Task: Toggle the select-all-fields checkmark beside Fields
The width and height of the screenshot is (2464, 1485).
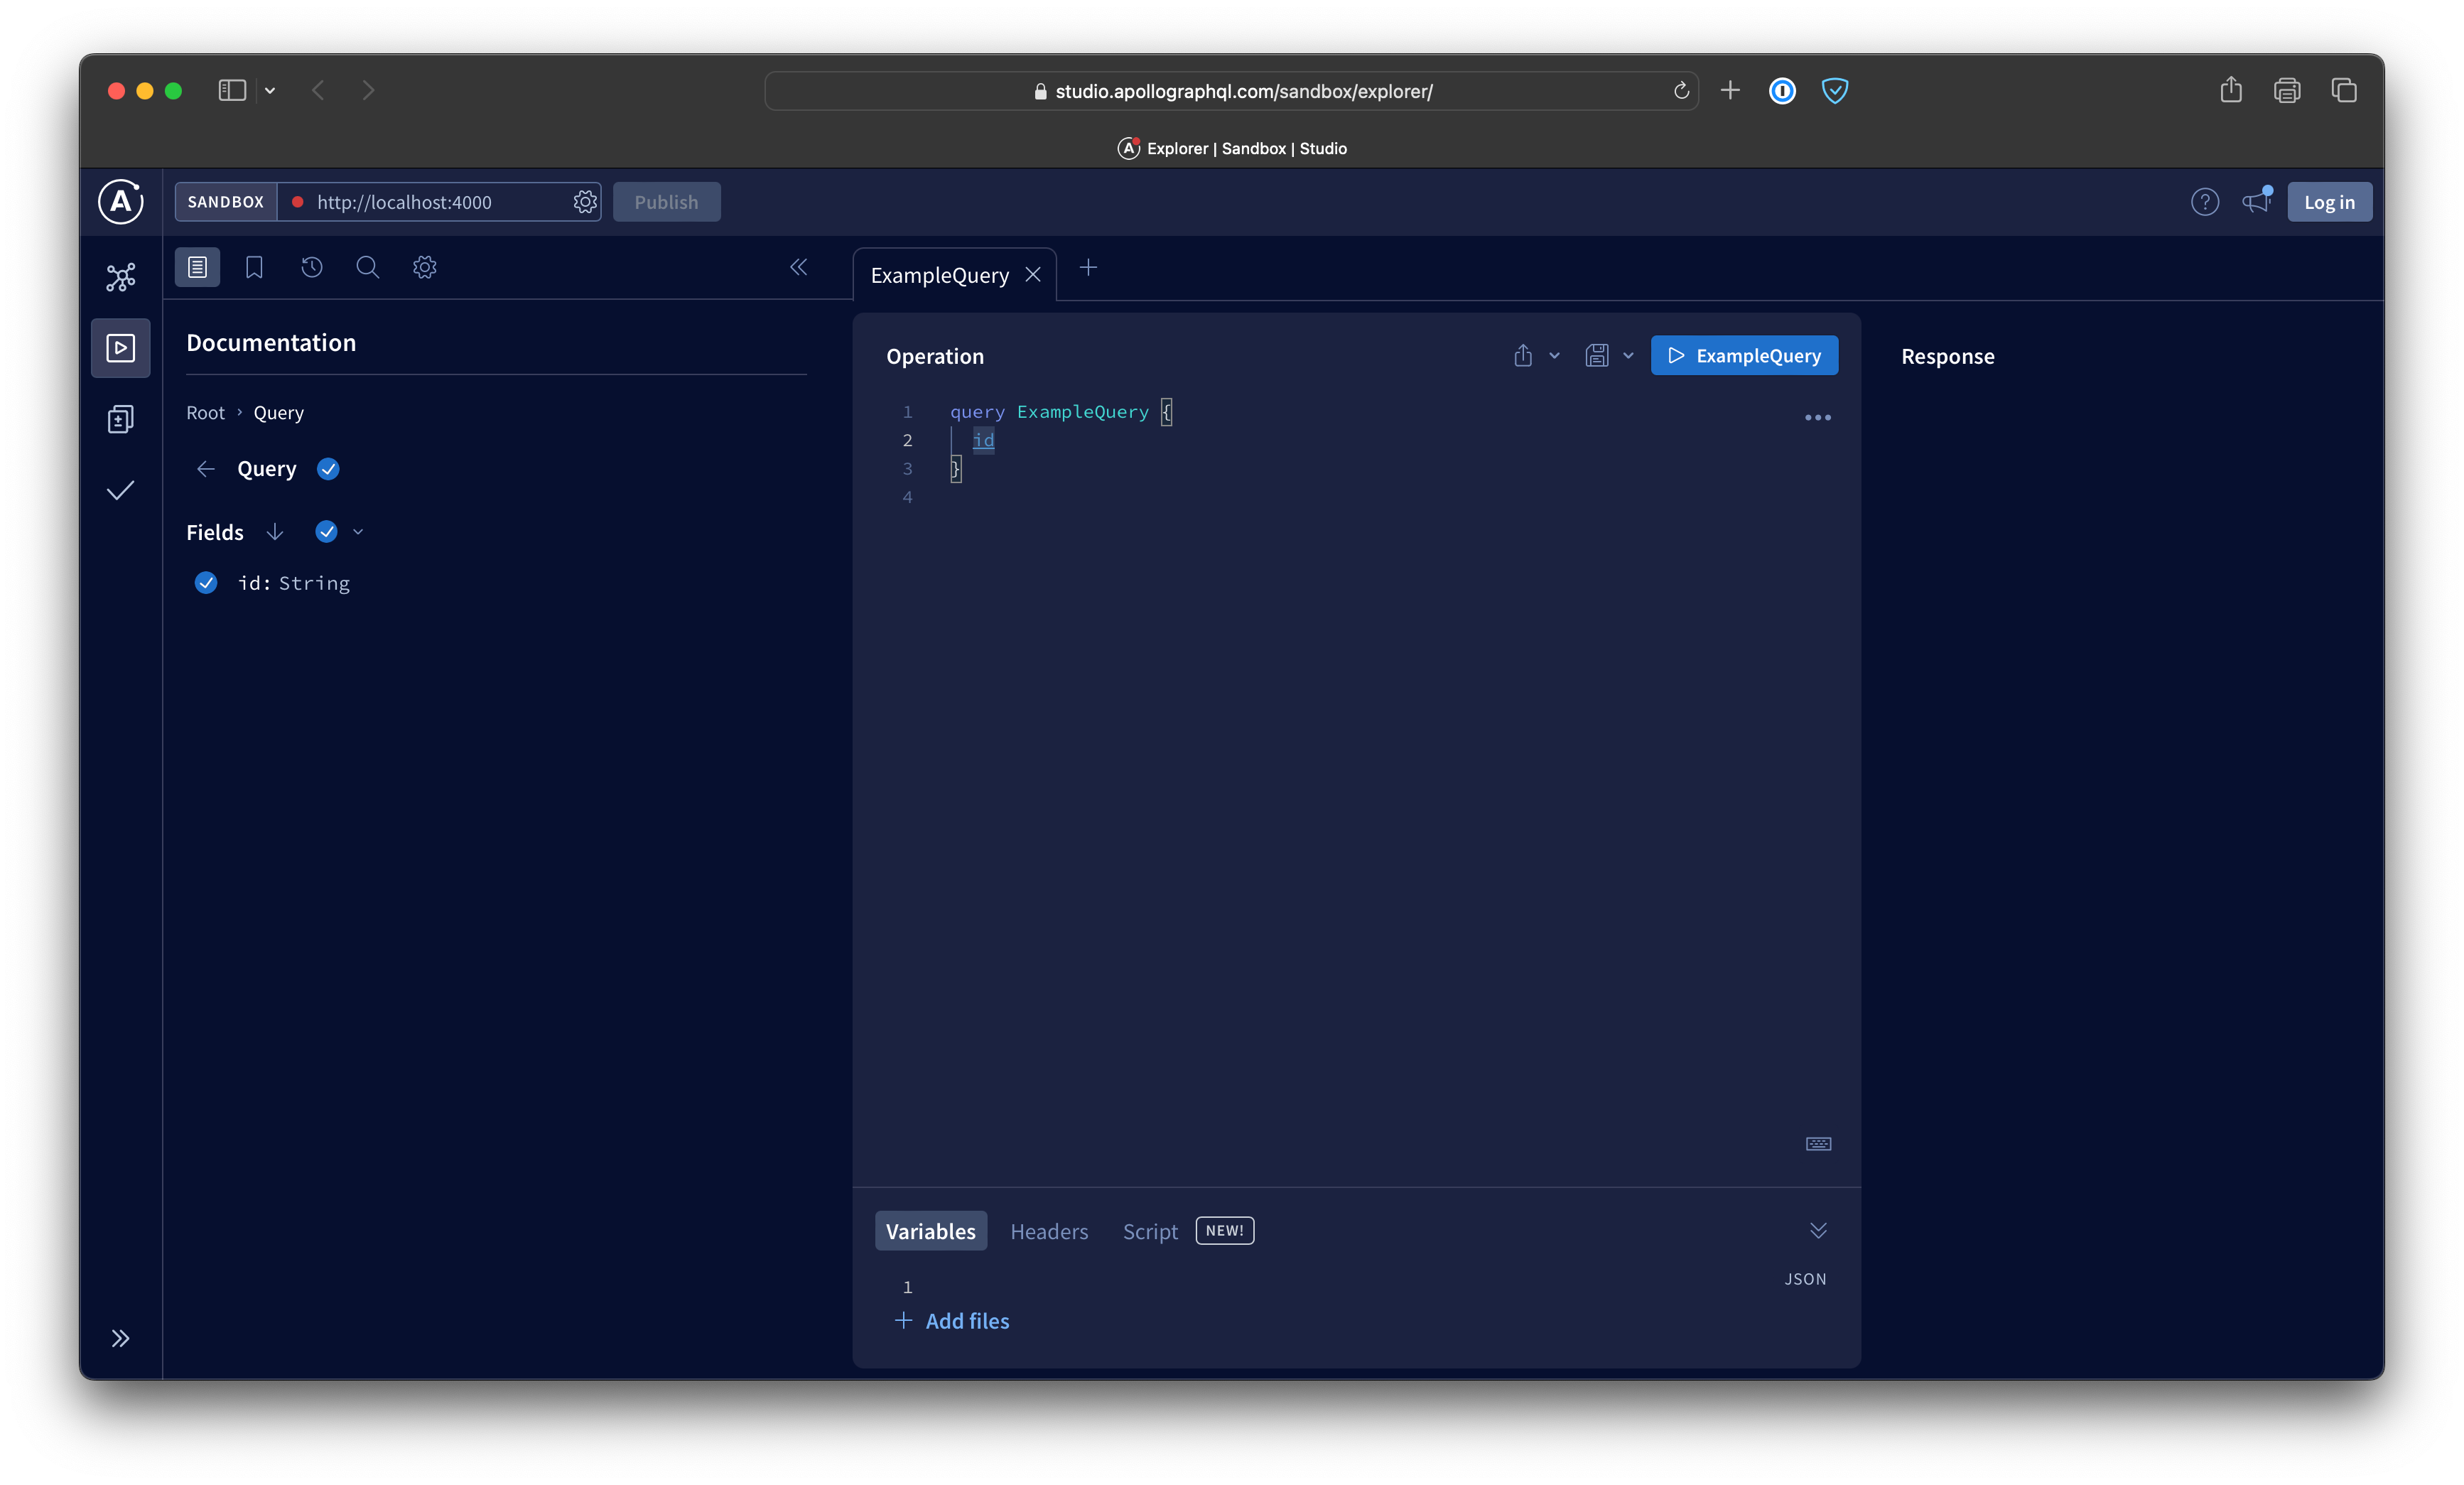Action: [326, 532]
